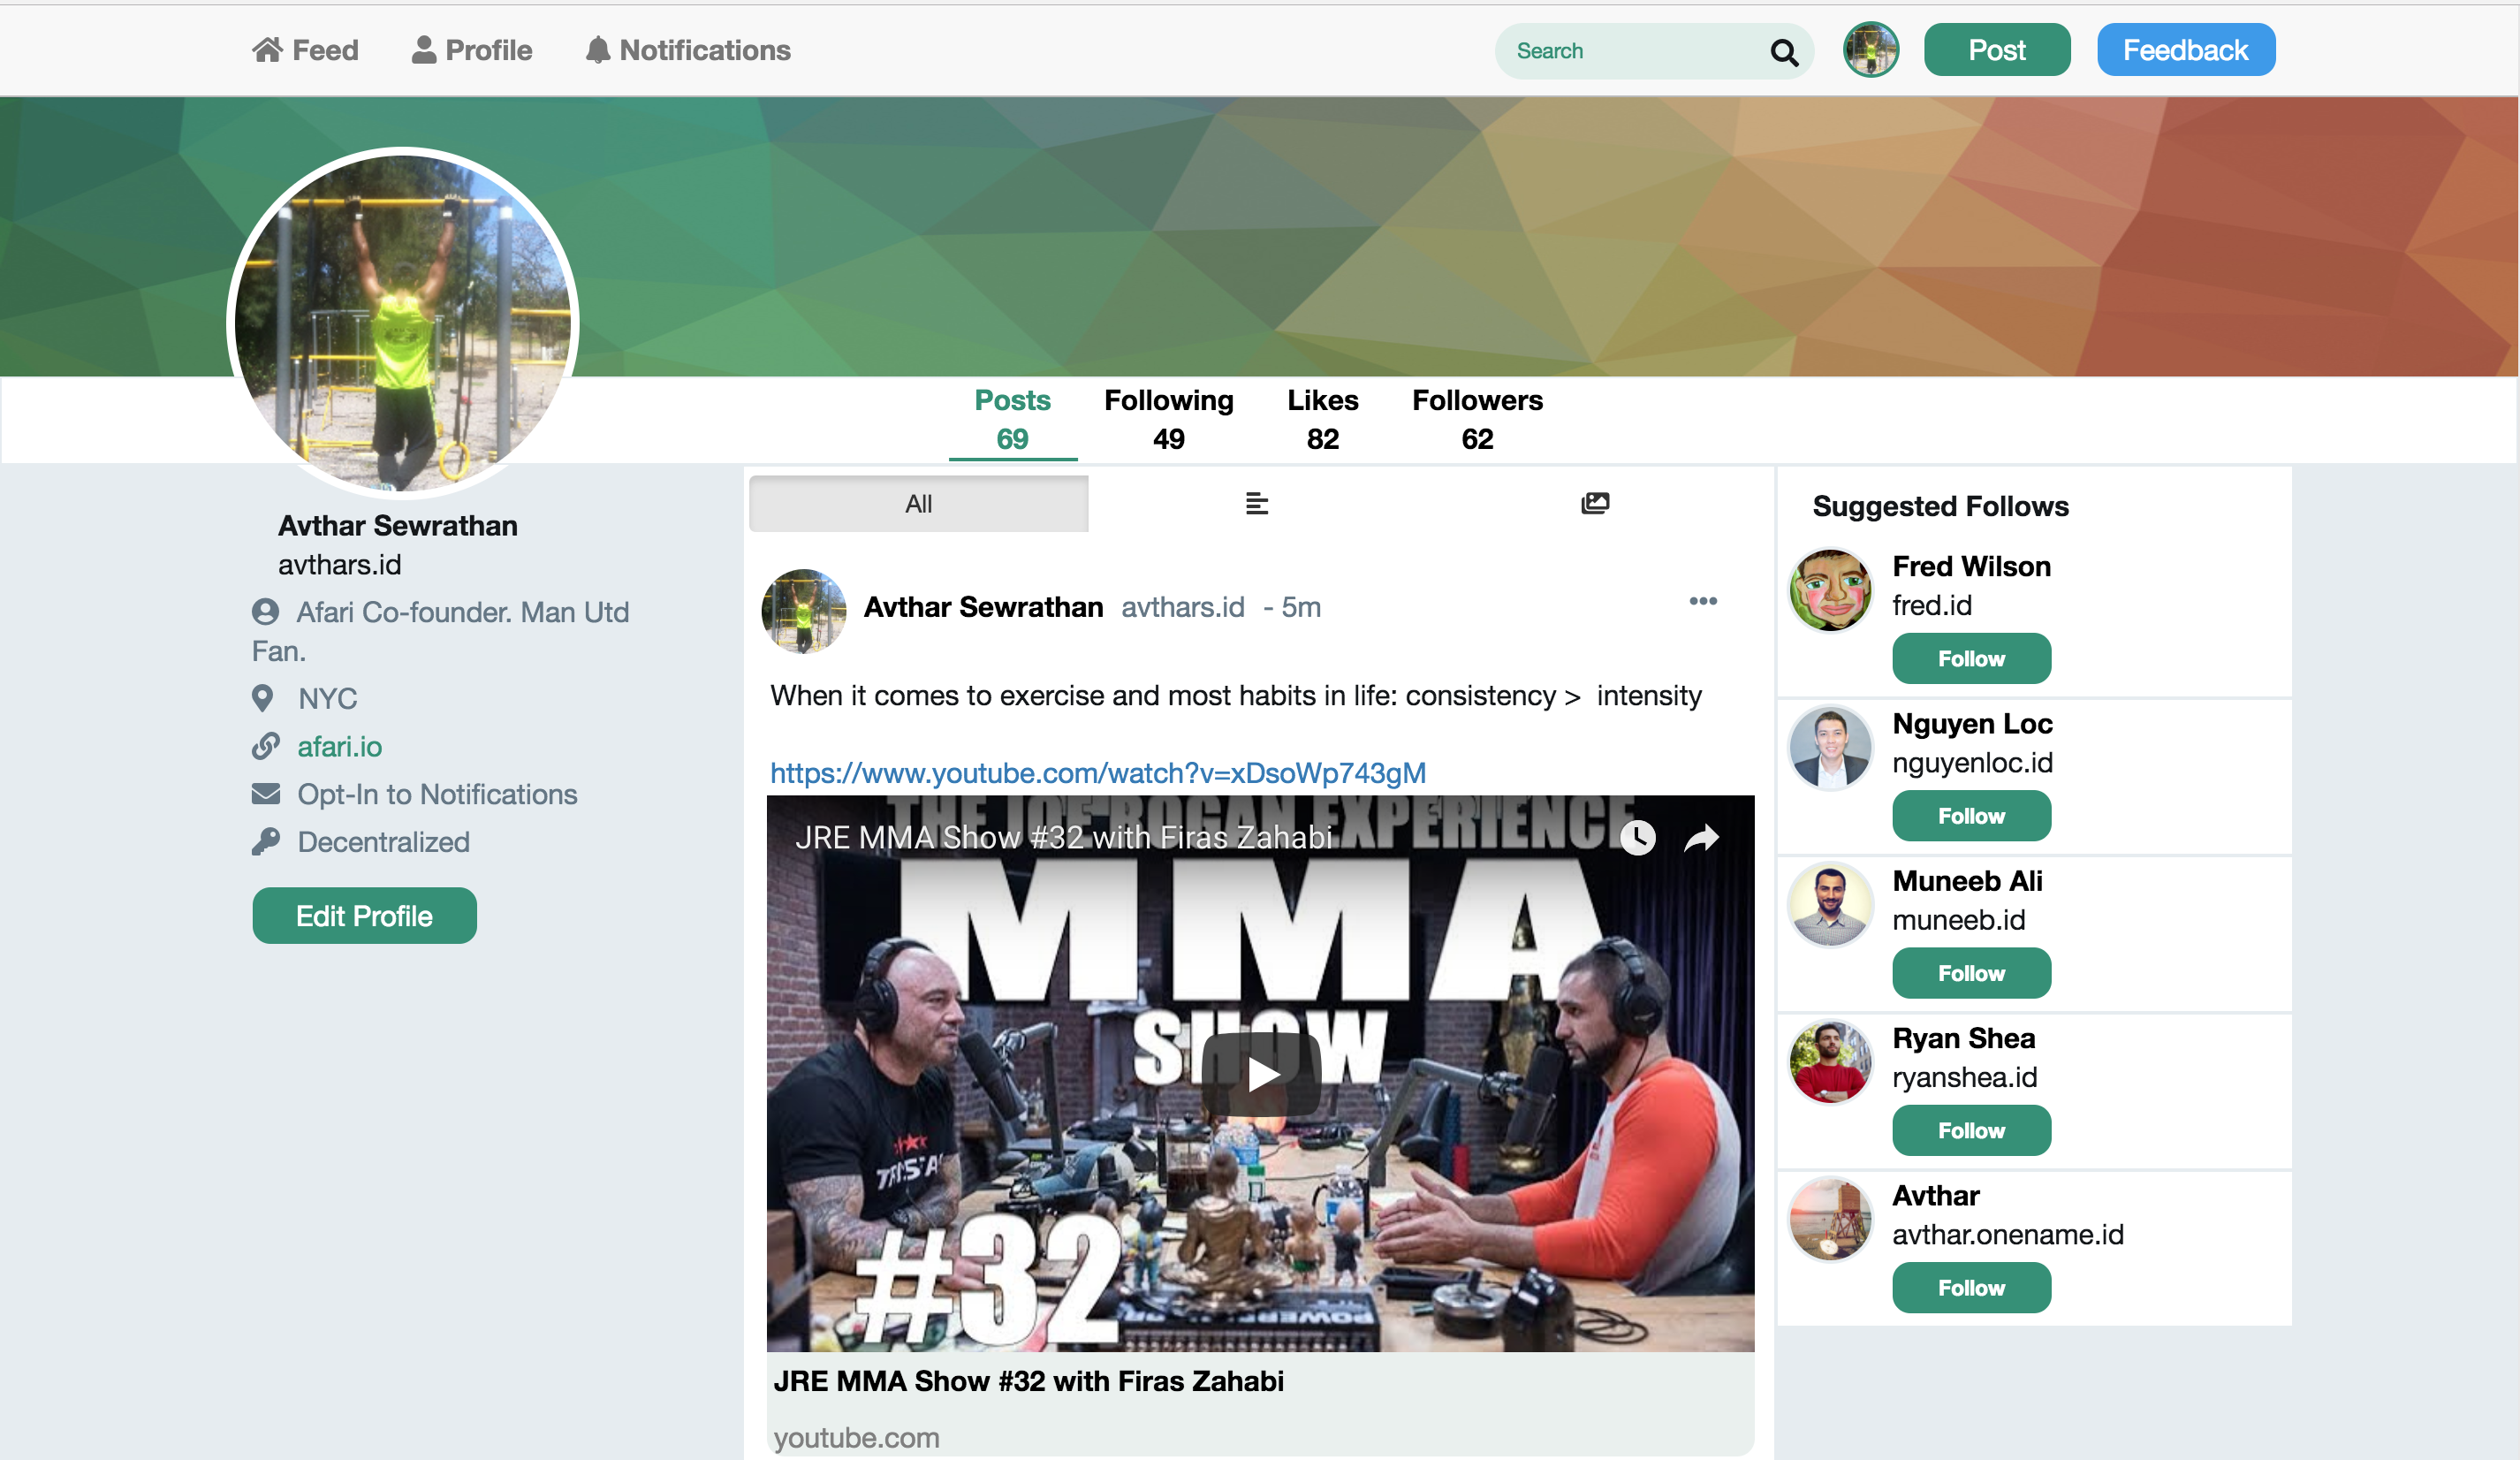Viewport: 2520px width, 1460px height.
Task: Open the Notifications page
Action: (x=688, y=50)
